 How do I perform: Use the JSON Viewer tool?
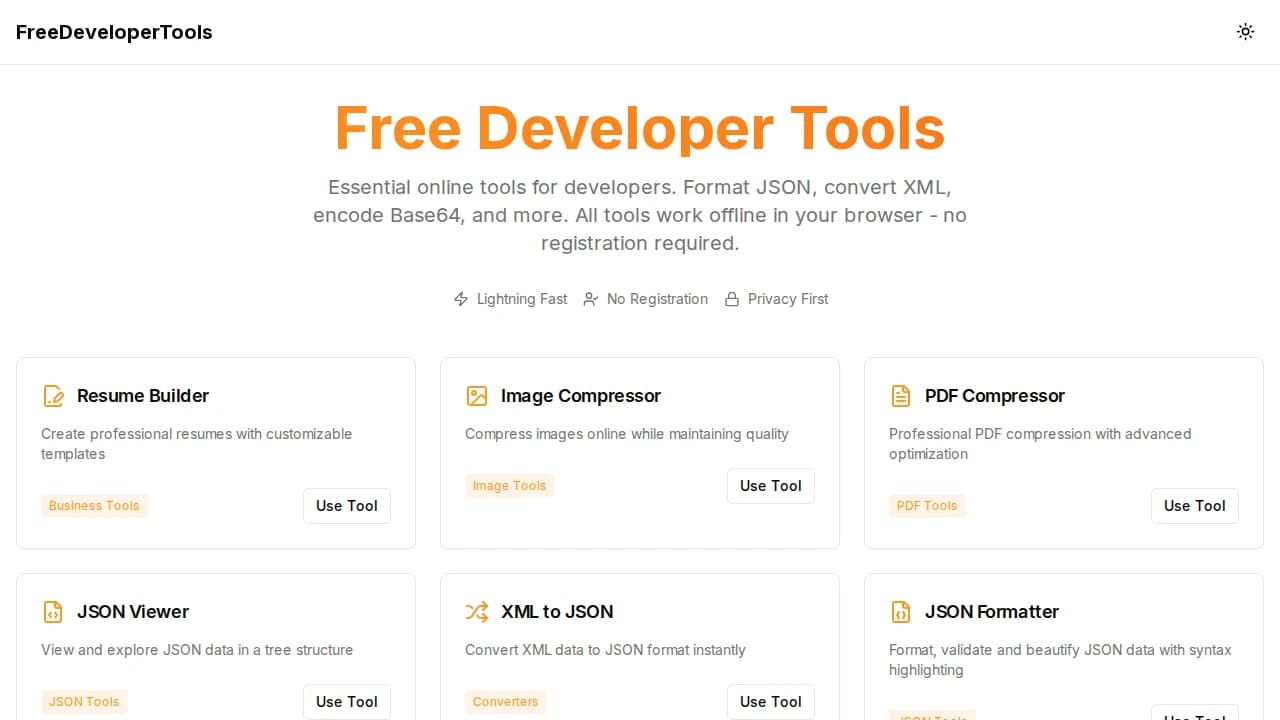[x=346, y=702]
